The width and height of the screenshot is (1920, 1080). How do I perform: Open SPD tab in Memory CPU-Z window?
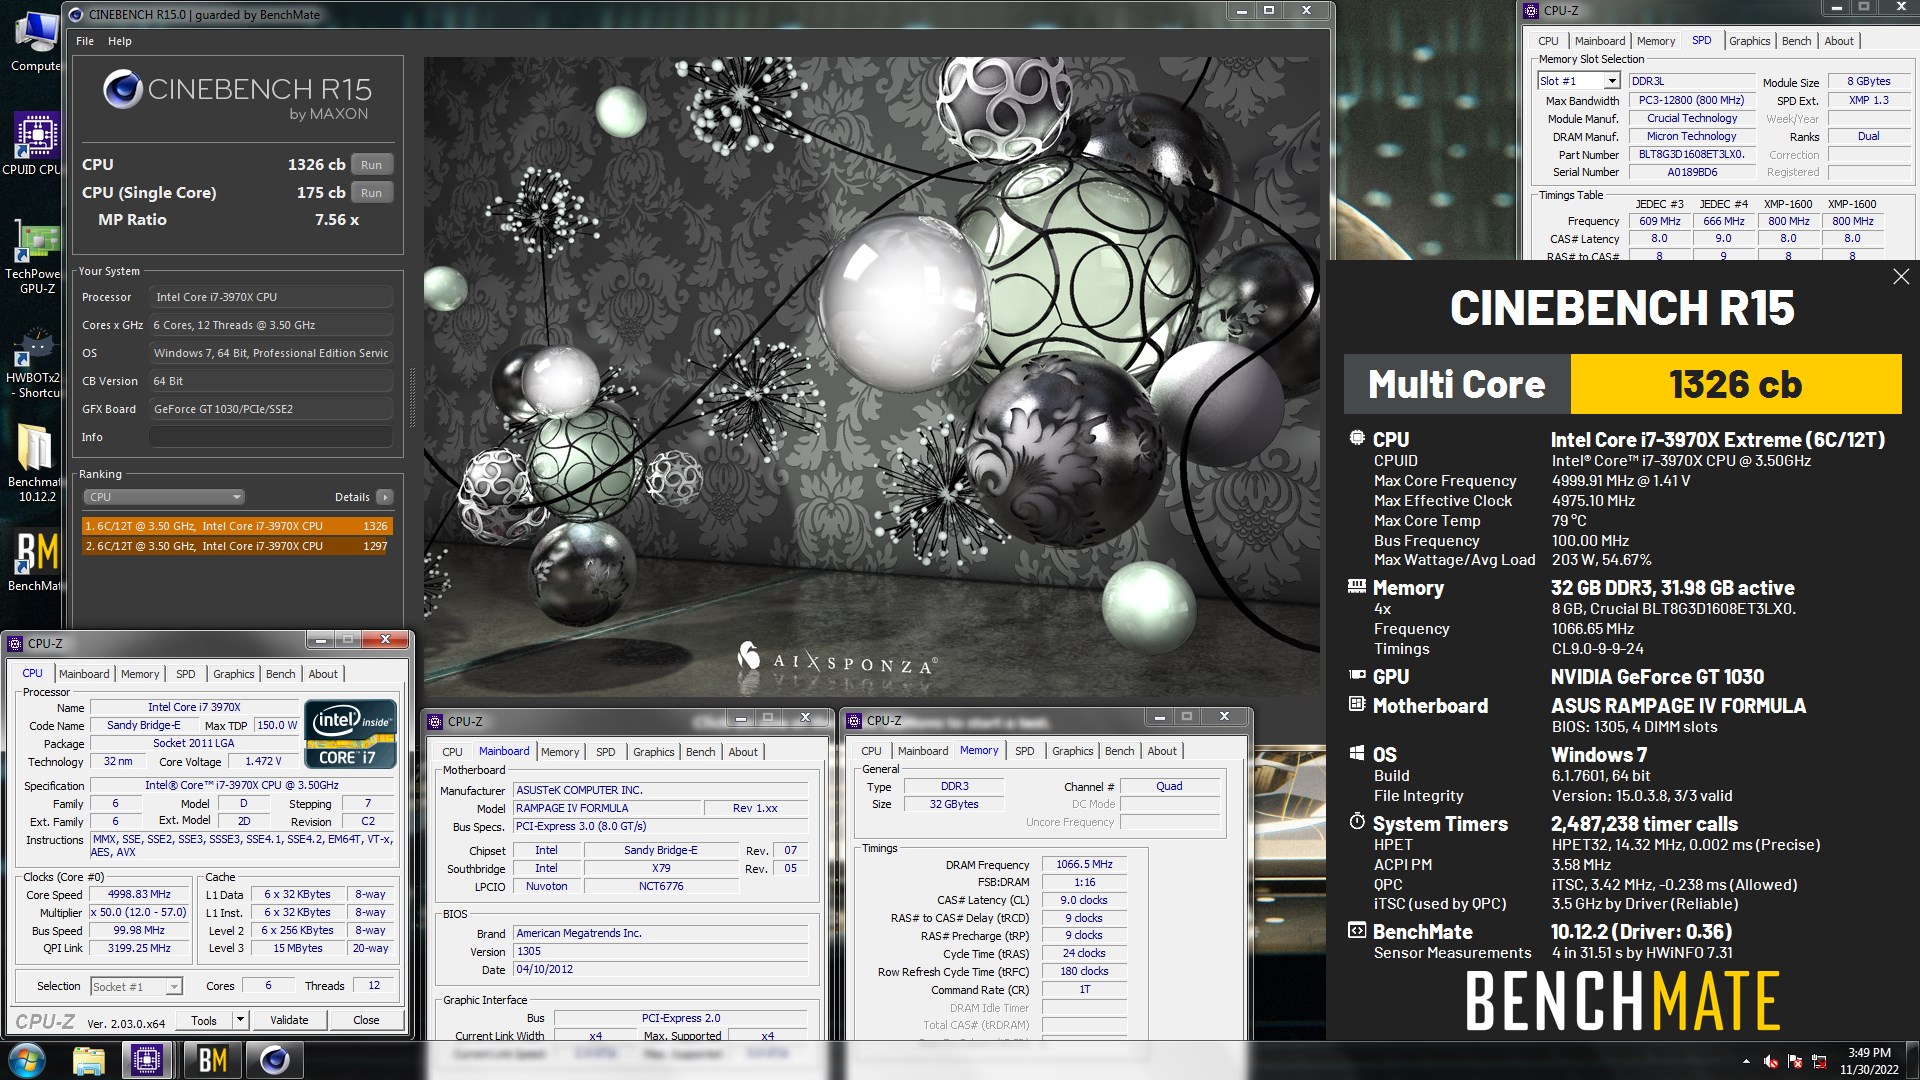pyautogui.click(x=1024, y=751)
